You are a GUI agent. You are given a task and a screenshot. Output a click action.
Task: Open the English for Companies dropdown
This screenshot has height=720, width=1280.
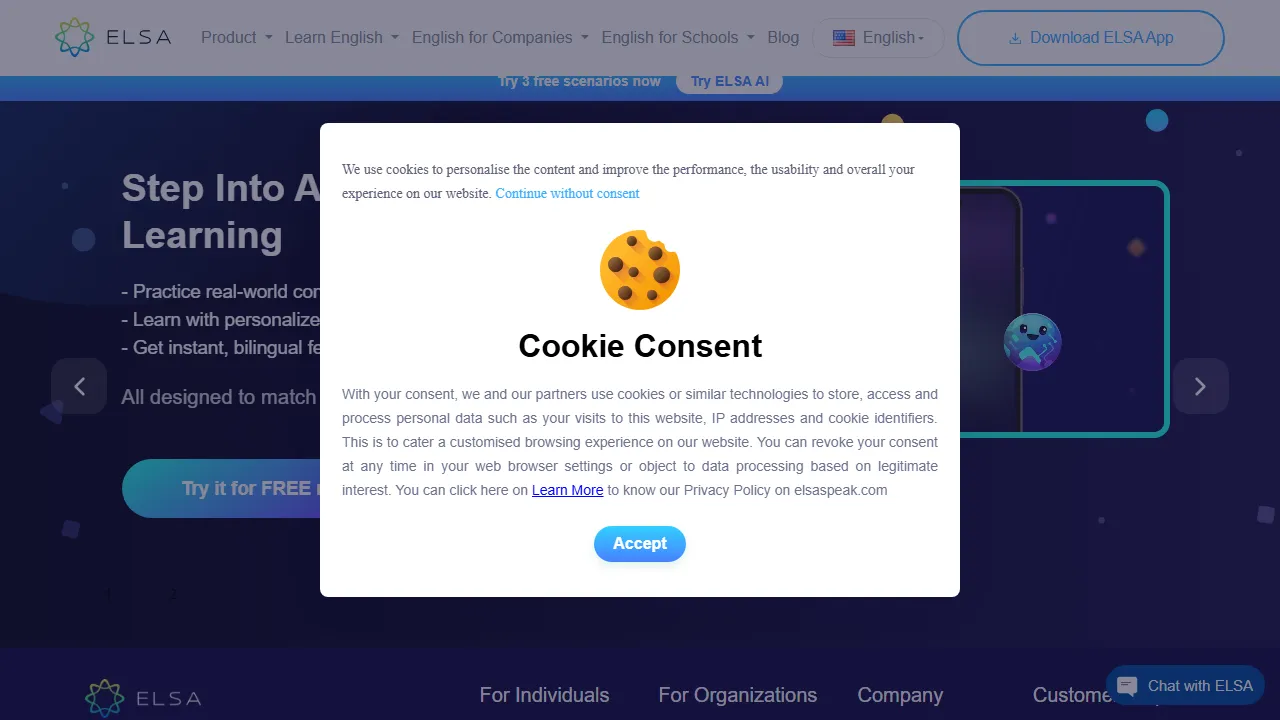500,37
